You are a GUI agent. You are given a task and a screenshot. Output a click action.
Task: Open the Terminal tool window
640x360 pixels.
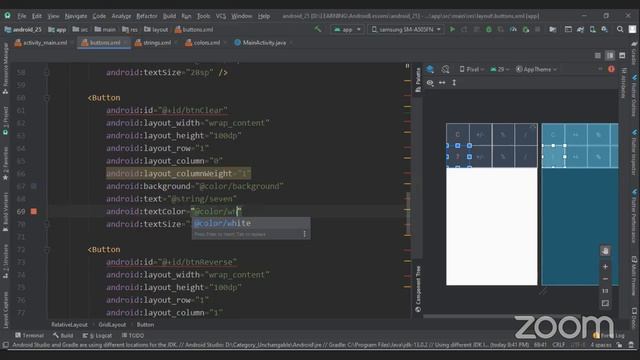(x=29, y=335)
